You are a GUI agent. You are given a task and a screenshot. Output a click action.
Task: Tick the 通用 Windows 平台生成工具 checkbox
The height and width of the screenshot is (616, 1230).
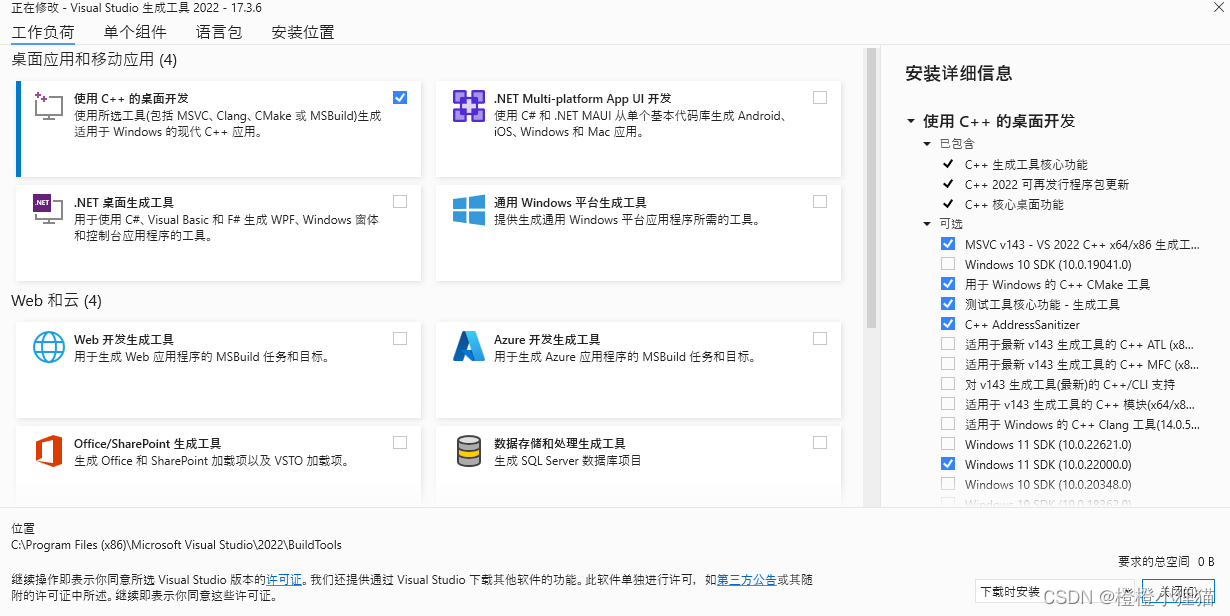point(820,202)
